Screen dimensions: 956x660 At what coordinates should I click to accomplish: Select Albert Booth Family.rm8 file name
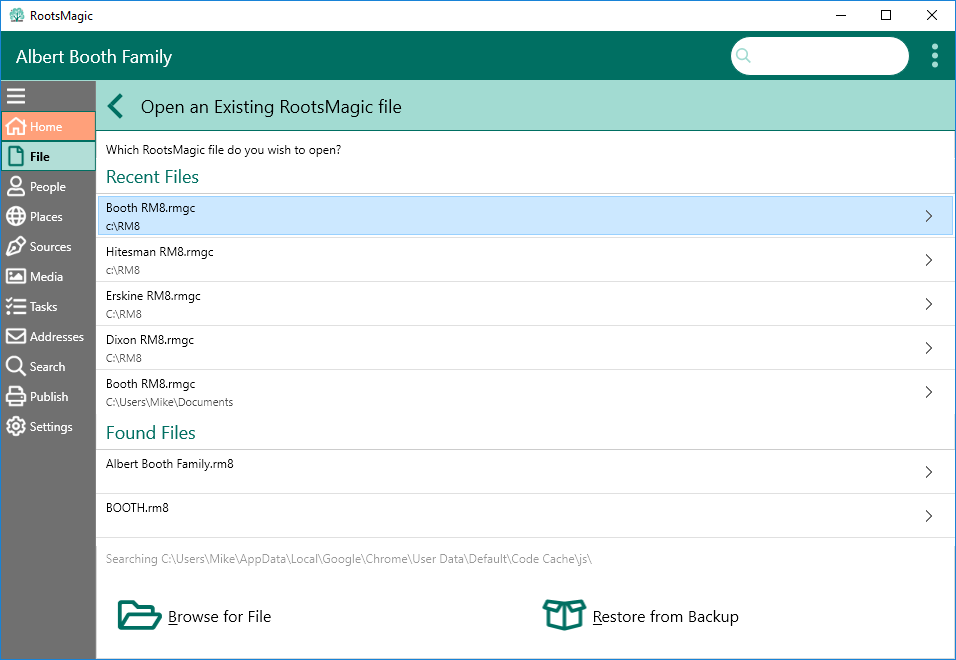point(169,464)
